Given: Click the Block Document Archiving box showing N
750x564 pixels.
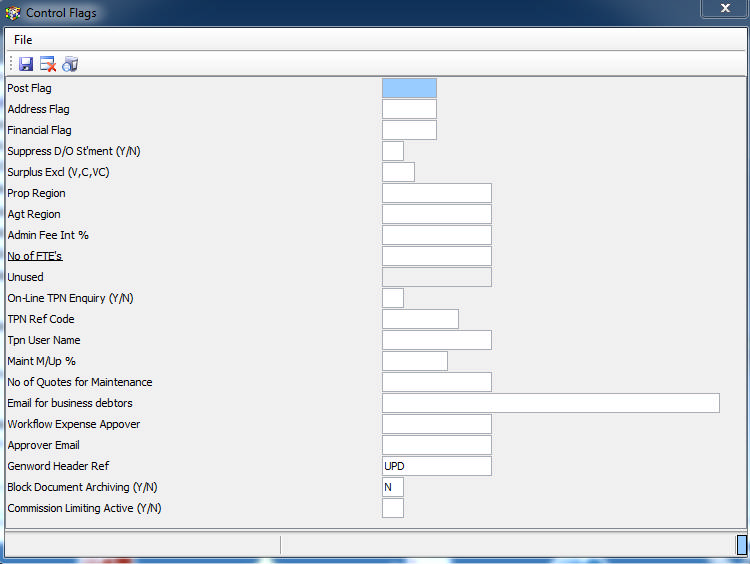Looking at the screenshot, I should (x=393, y=487).
